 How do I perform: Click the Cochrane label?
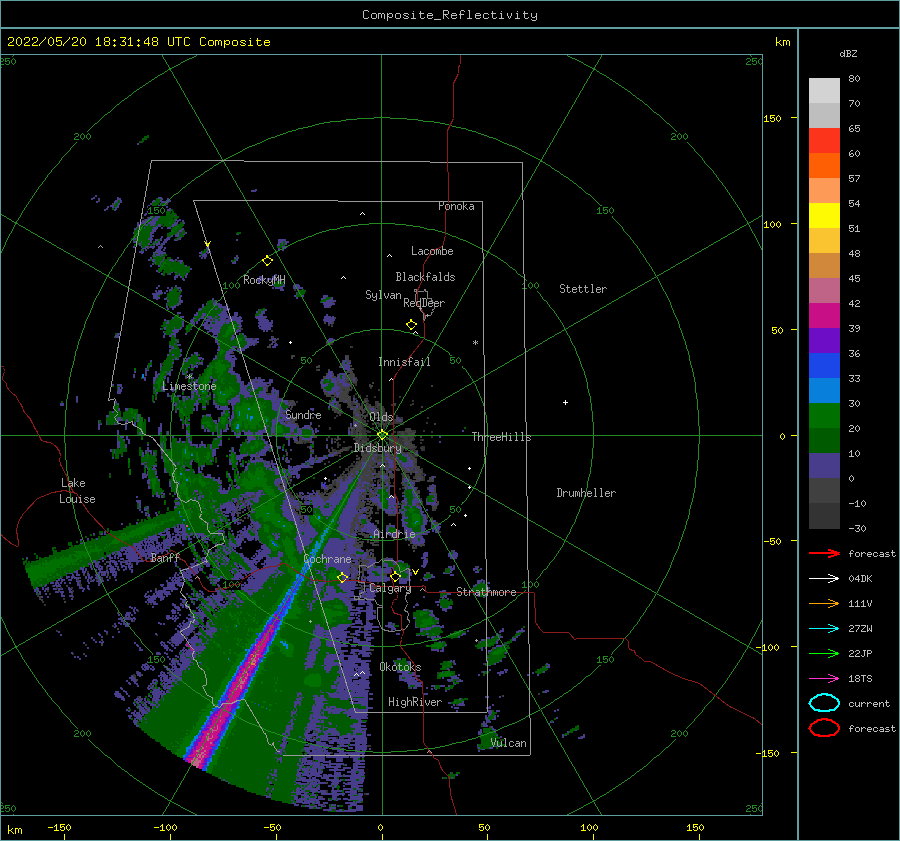click(327, 559)
